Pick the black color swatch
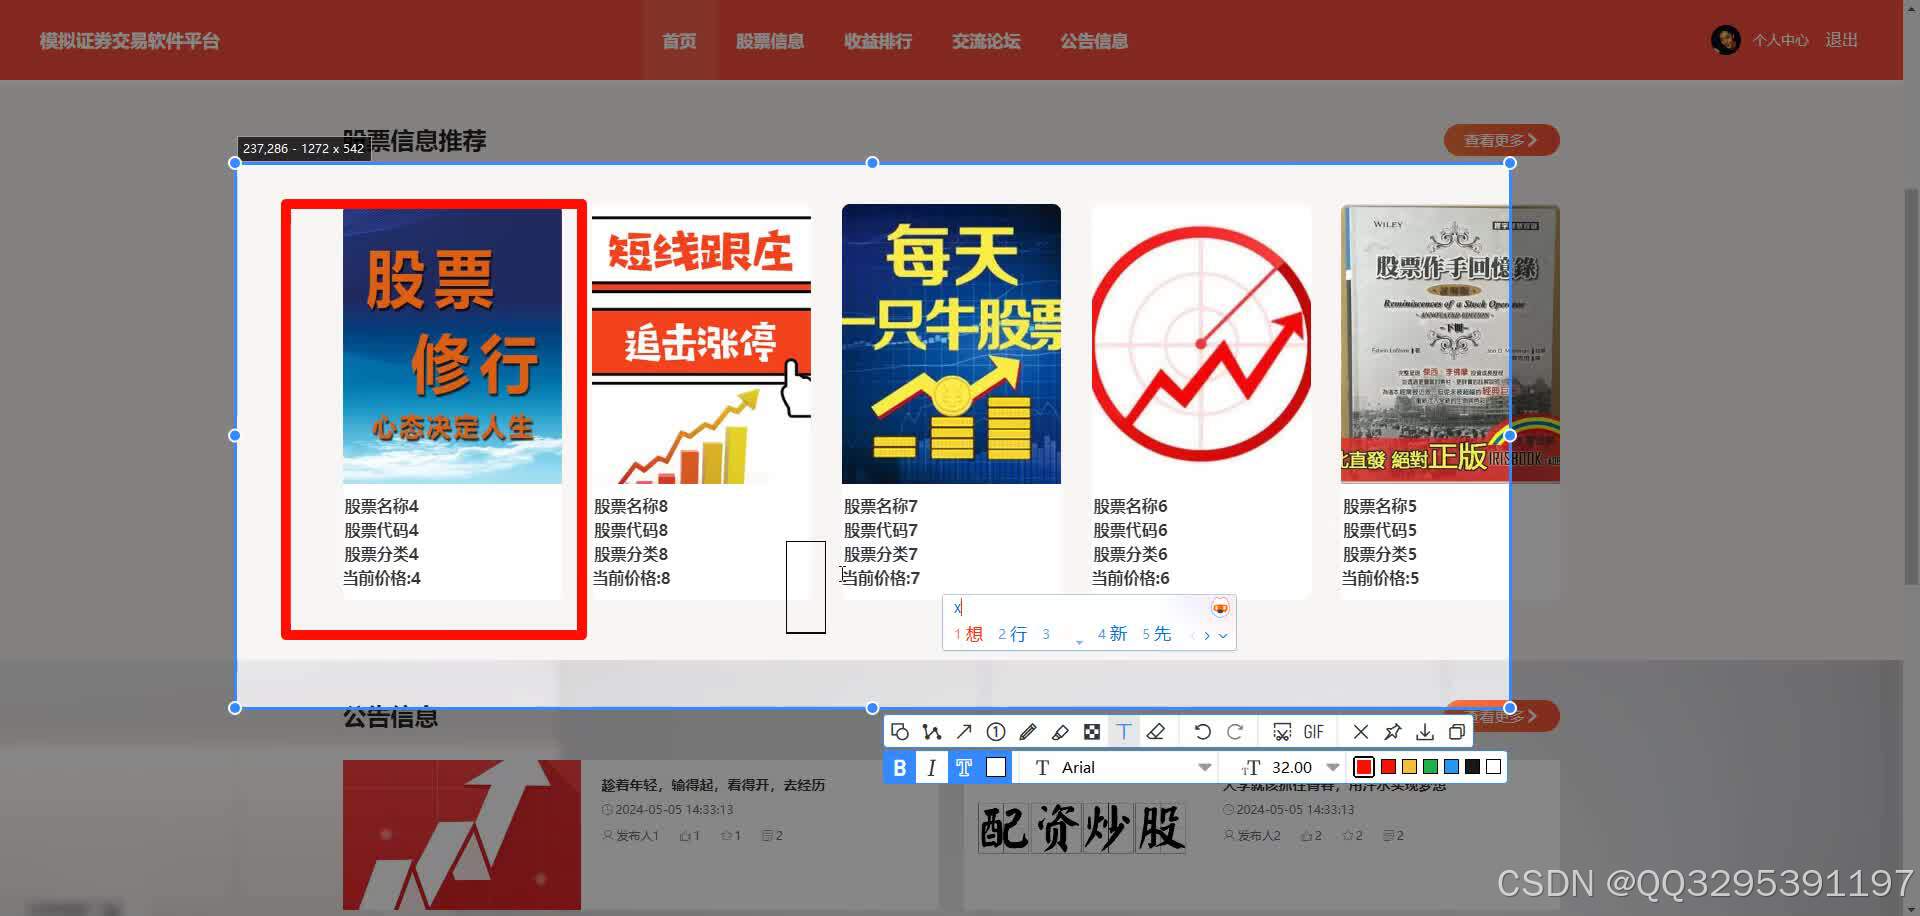Image resolution: width=1920 pixels, height=916 pixels. click(x=1472, y=767)
